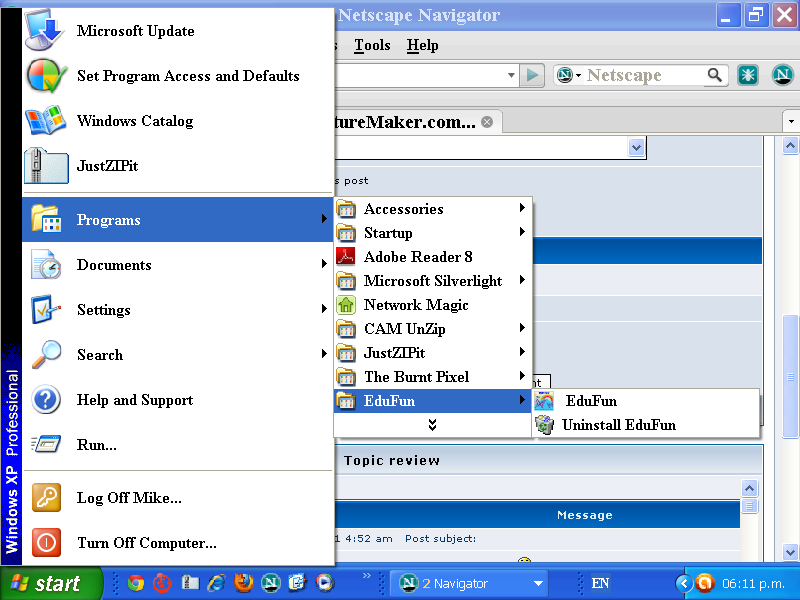Open the list-all-tabs dropdown in Netscape
800x600 pixels.
click(x=791, y=121)
